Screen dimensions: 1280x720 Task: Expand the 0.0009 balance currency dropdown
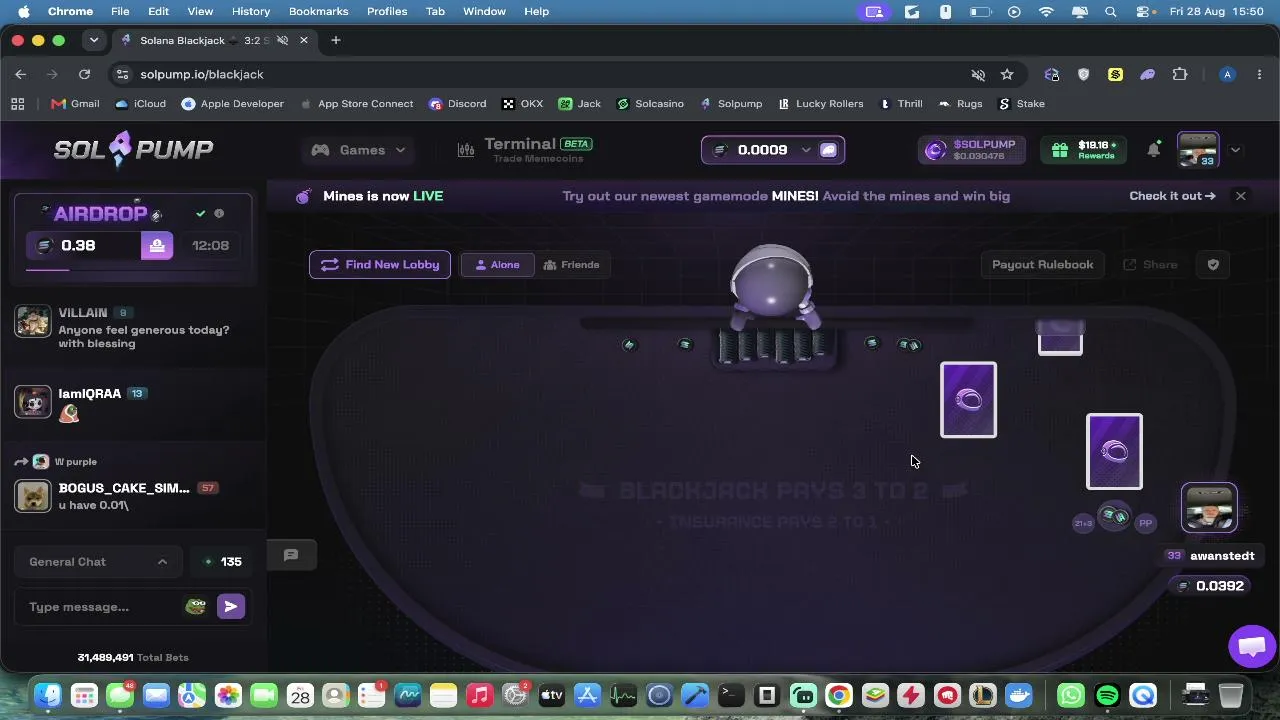pos(805,150)
